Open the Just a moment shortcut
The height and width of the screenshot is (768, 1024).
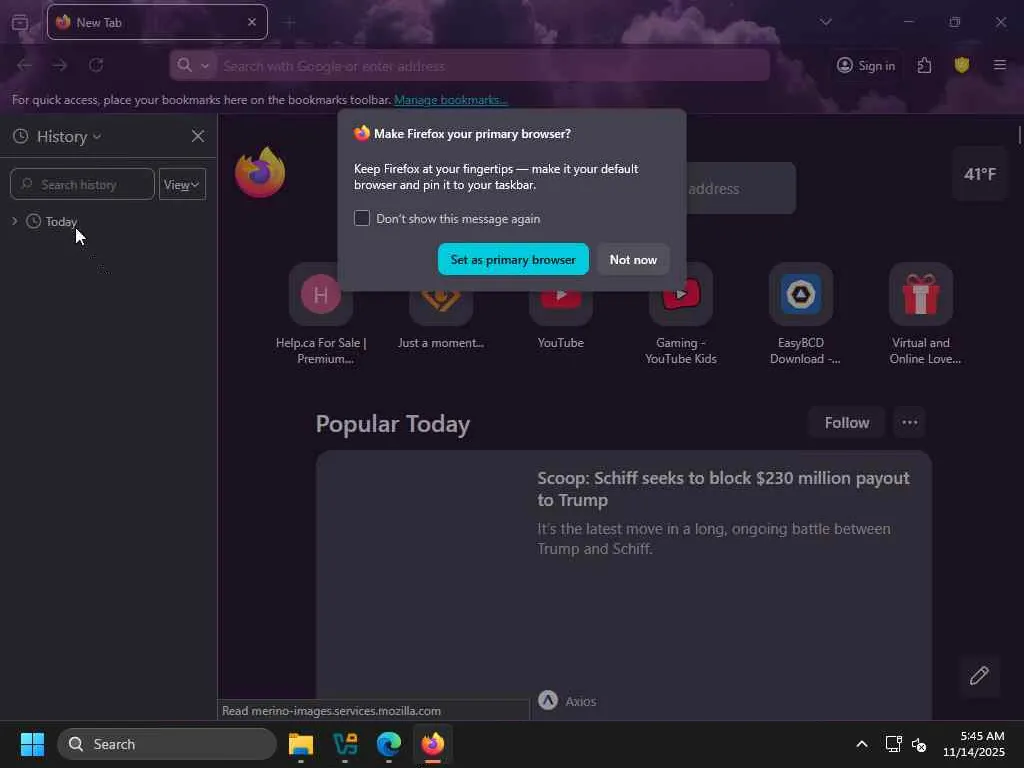441,307
